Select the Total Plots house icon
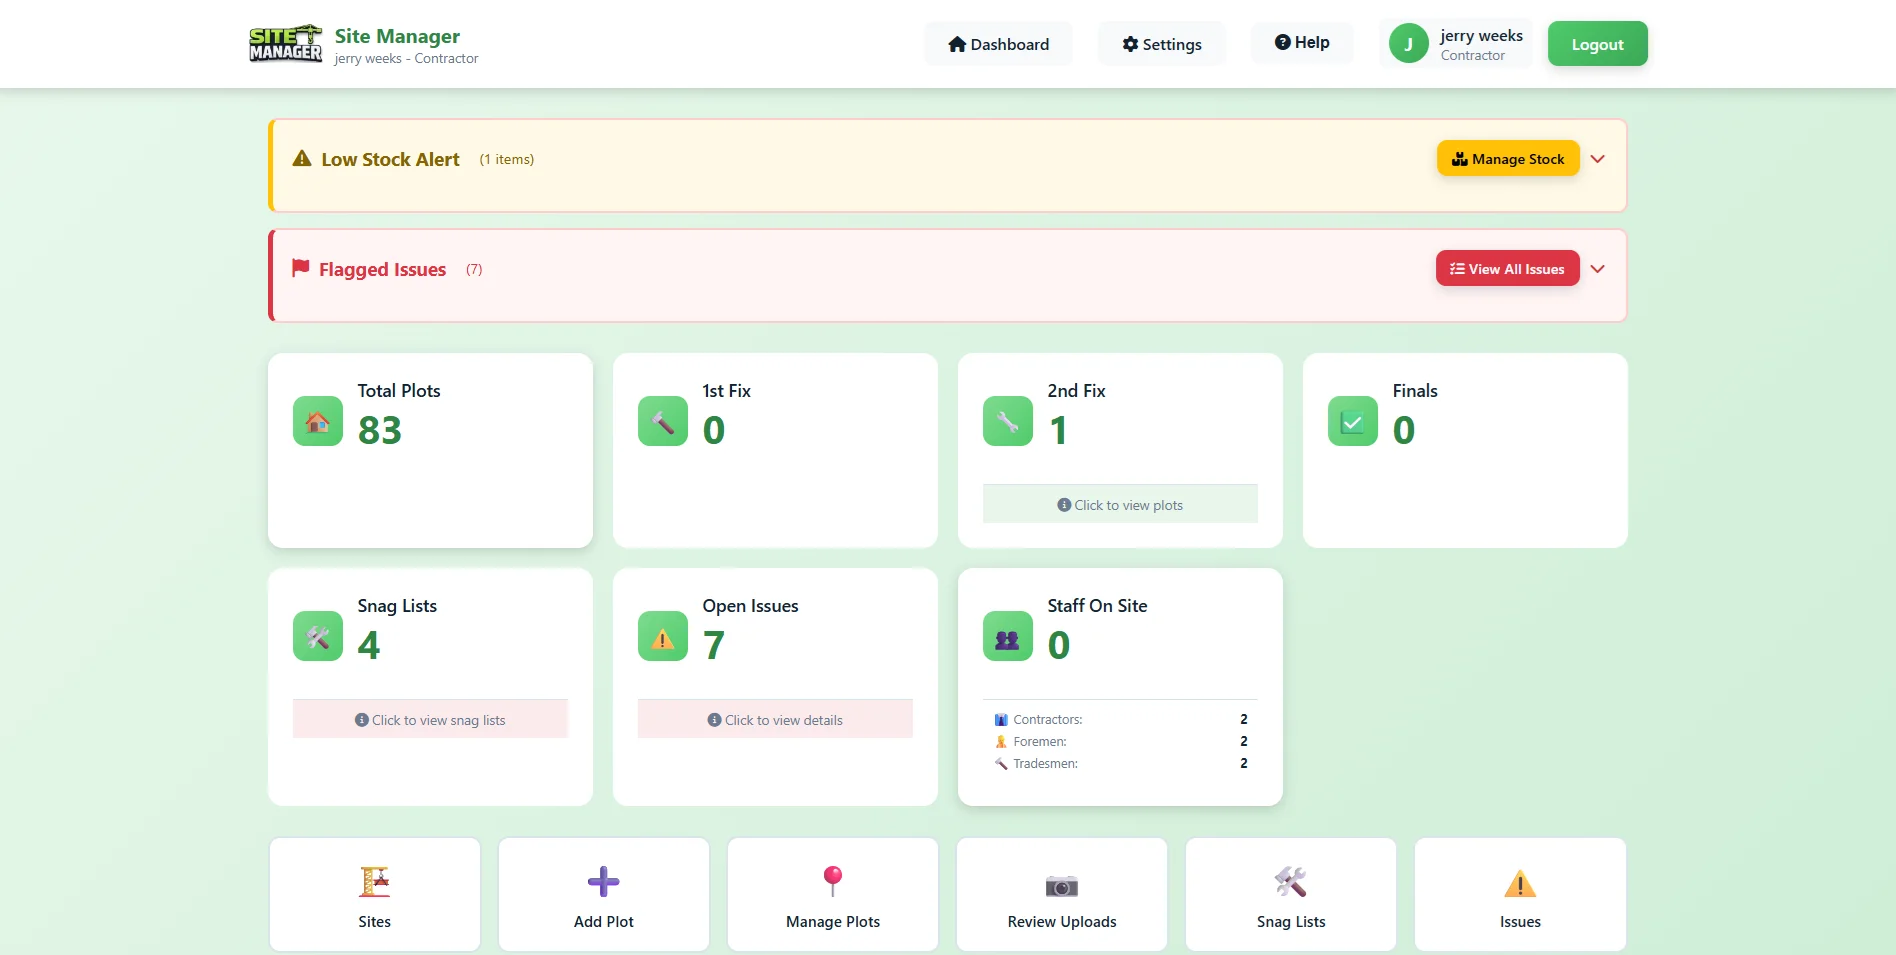The width and height of the screenshot is (1896, 955). coord(316,421)
